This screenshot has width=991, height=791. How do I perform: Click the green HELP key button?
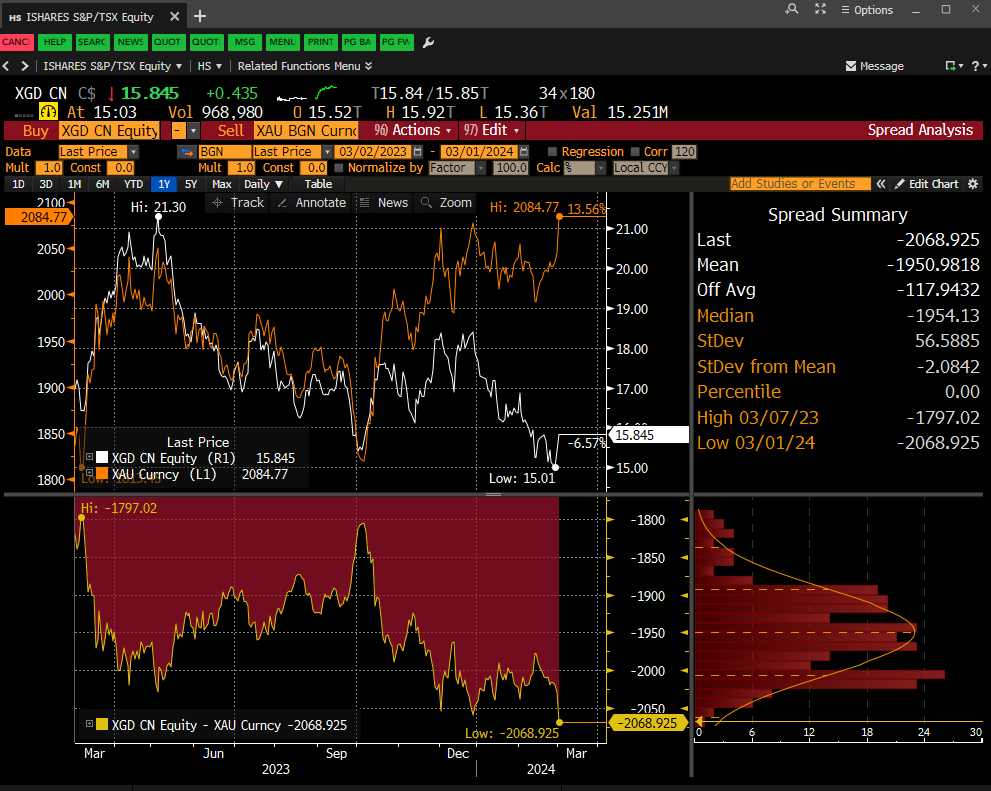54,42
